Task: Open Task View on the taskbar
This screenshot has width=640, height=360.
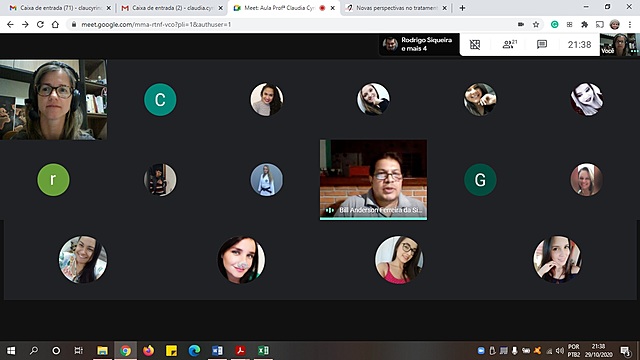Action: coord(78,351)
